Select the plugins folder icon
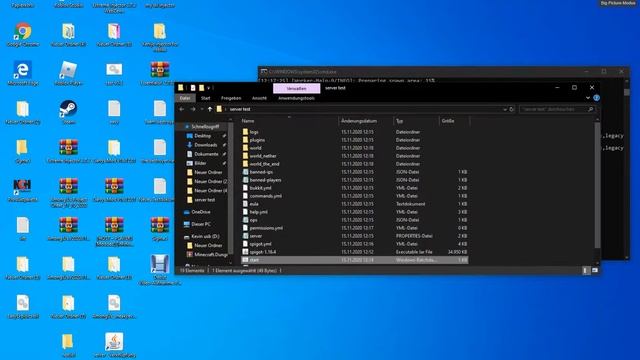 (245, 140)
